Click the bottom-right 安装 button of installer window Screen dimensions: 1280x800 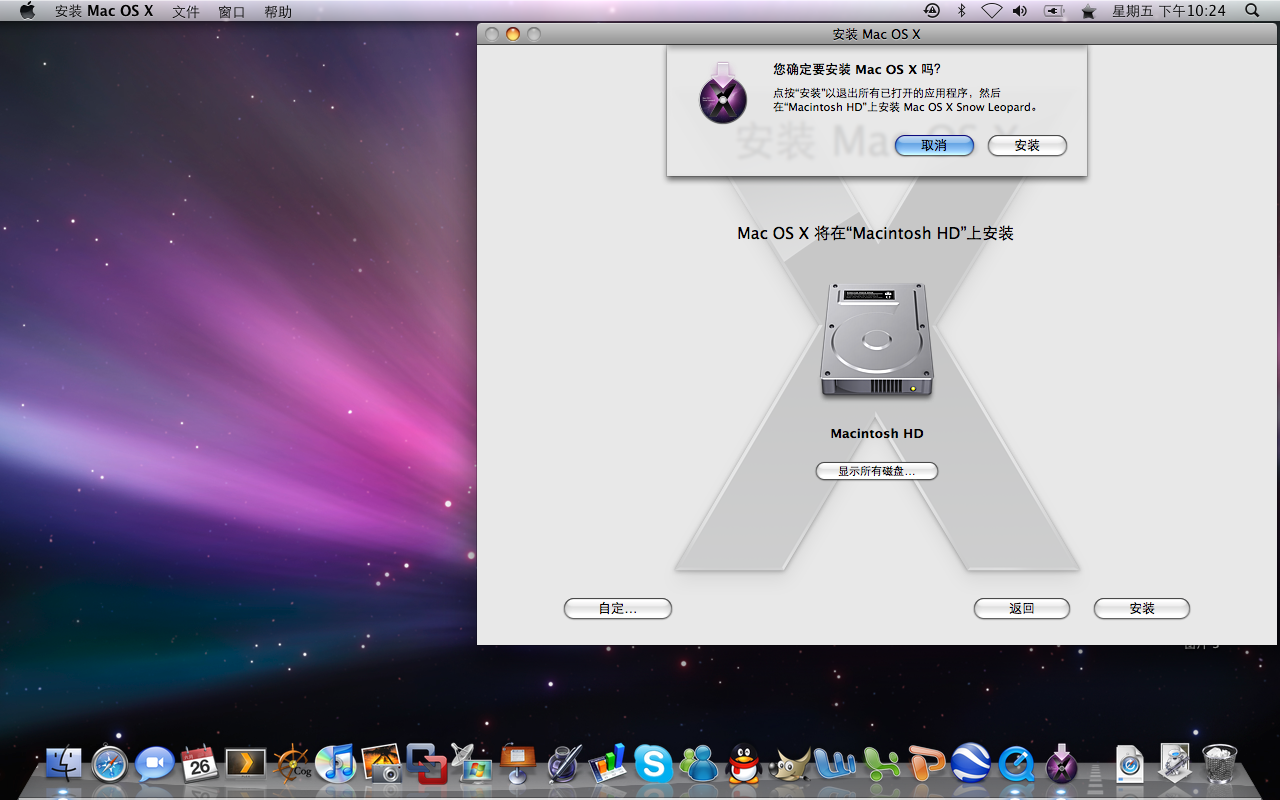[1142, 608]
